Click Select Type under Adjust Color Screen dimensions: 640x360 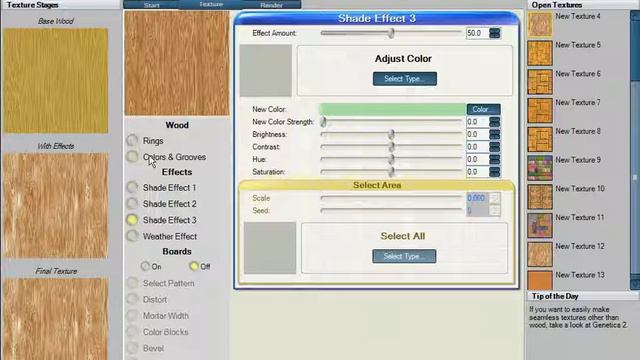[404, 79]
